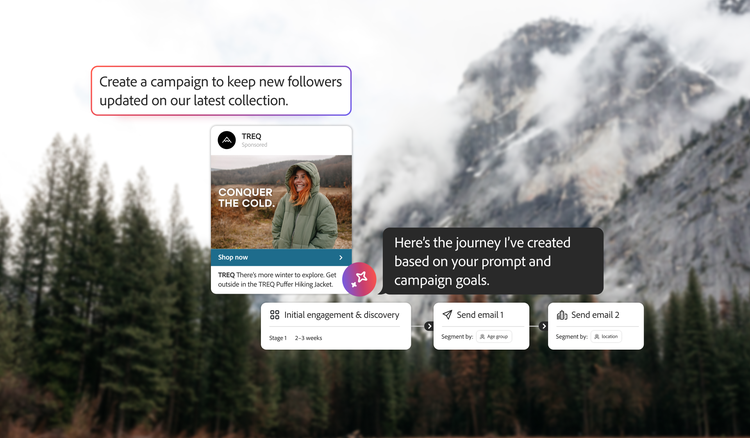Select the Send email 1 step title
The image size is (750, 438).
click(x=480, y=315)
